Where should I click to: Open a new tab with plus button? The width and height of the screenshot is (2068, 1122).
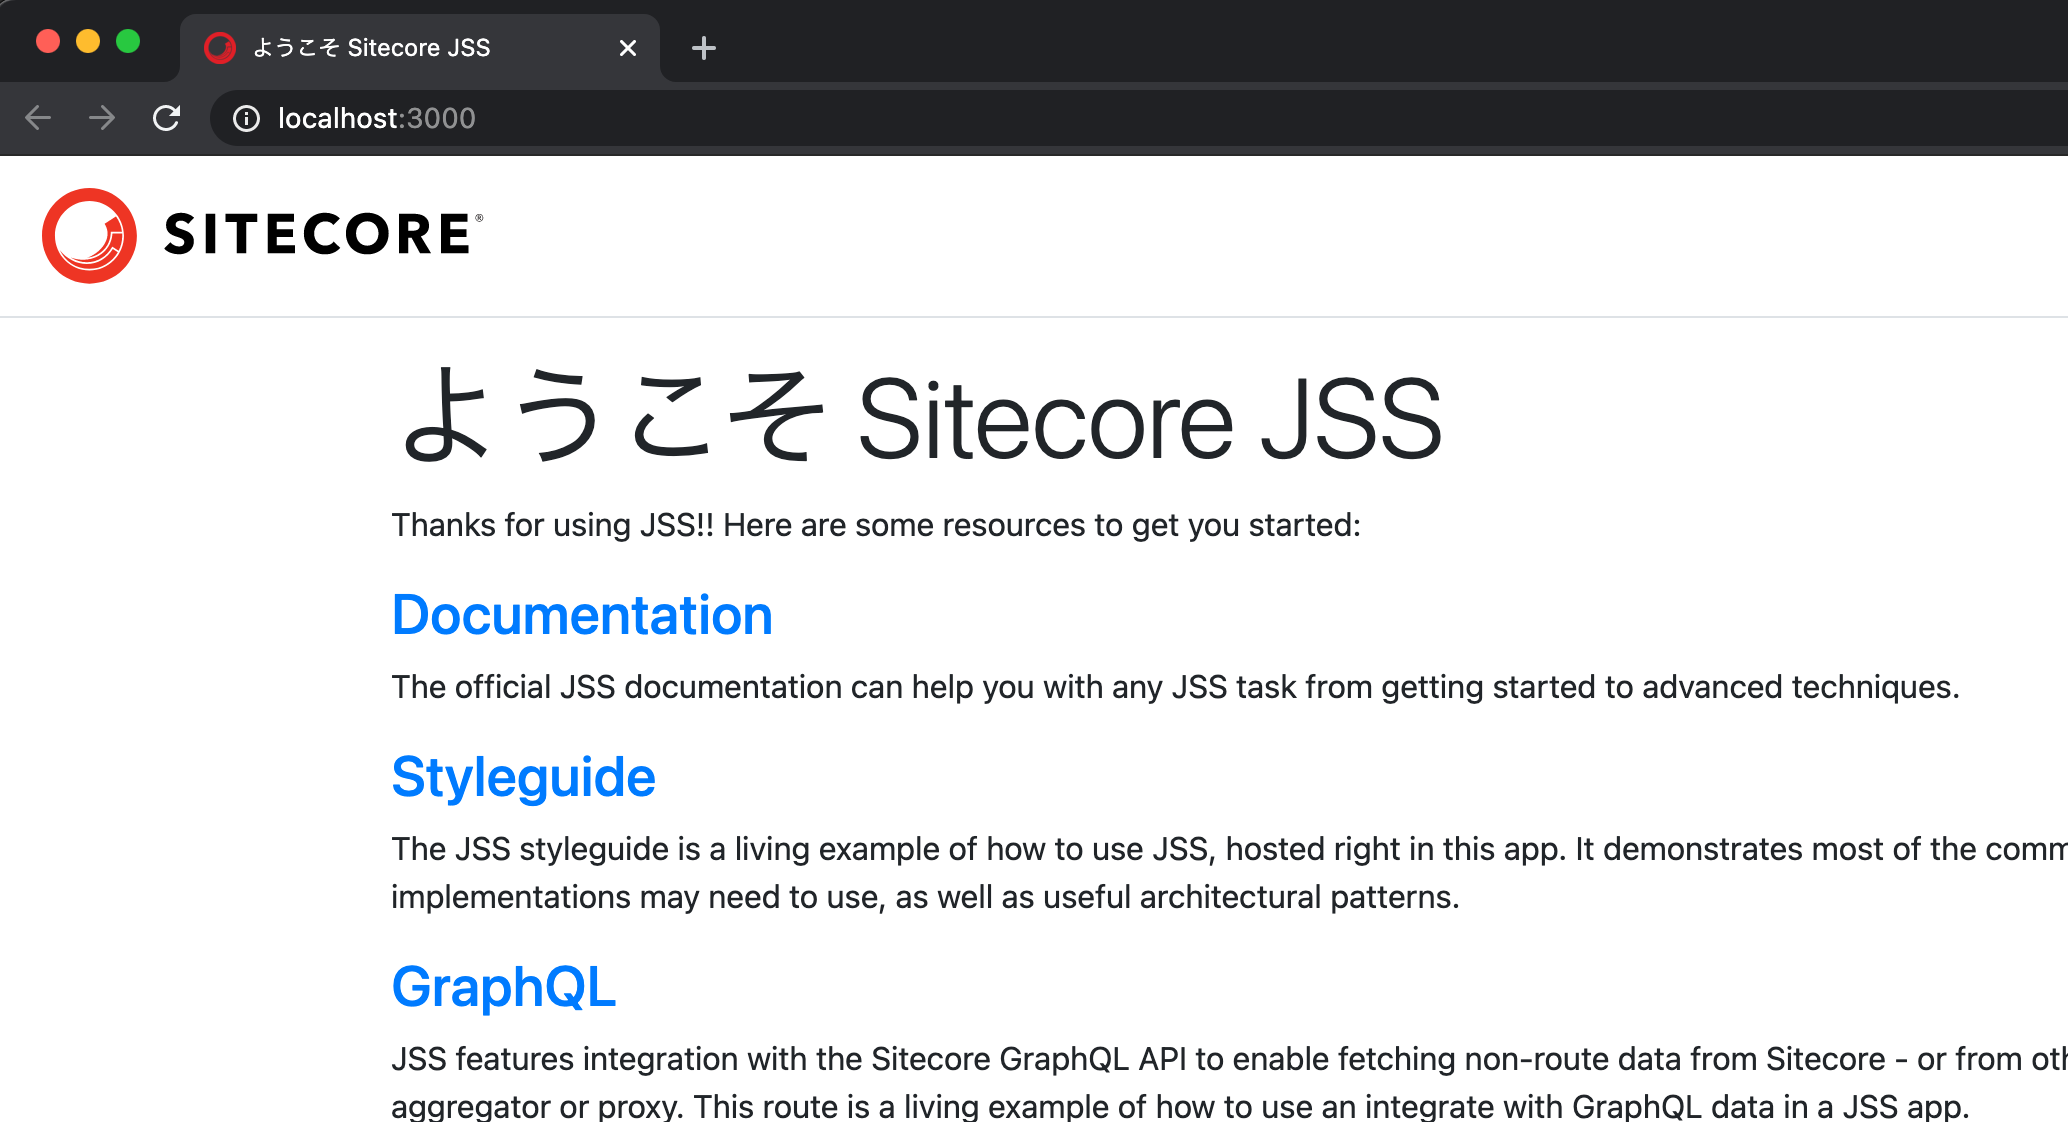[x=704, y=48]
